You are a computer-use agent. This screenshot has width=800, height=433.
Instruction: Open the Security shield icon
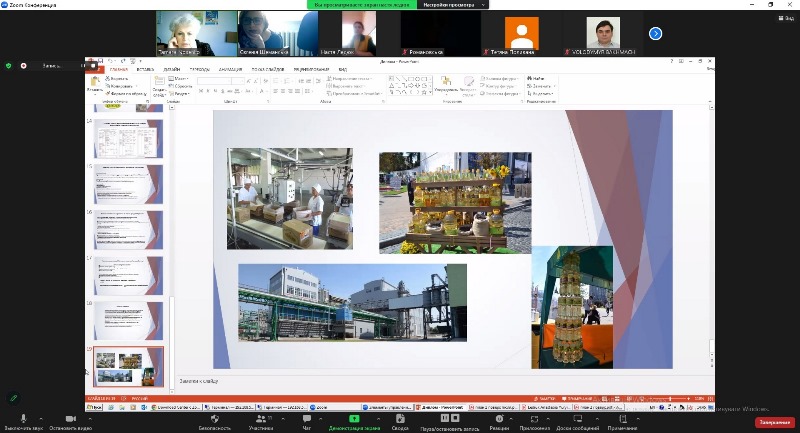214,417
